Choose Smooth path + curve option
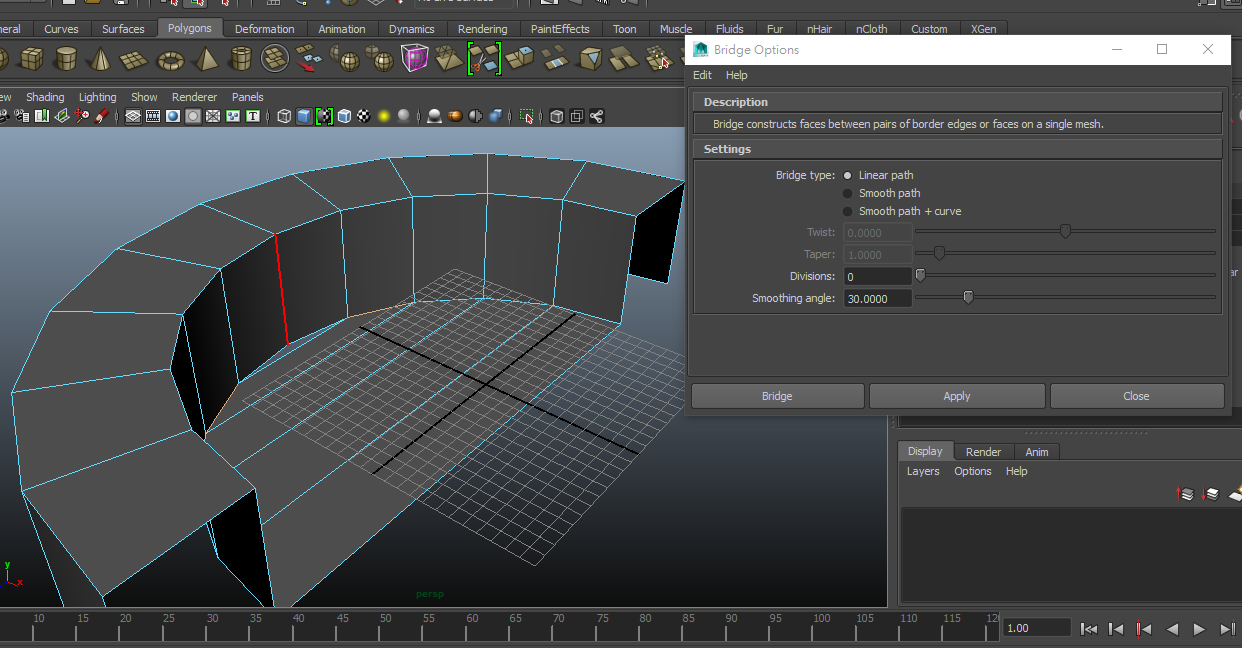Viewport: 1242px width, 648px height. pyautogui.click(x=847, y=211)
